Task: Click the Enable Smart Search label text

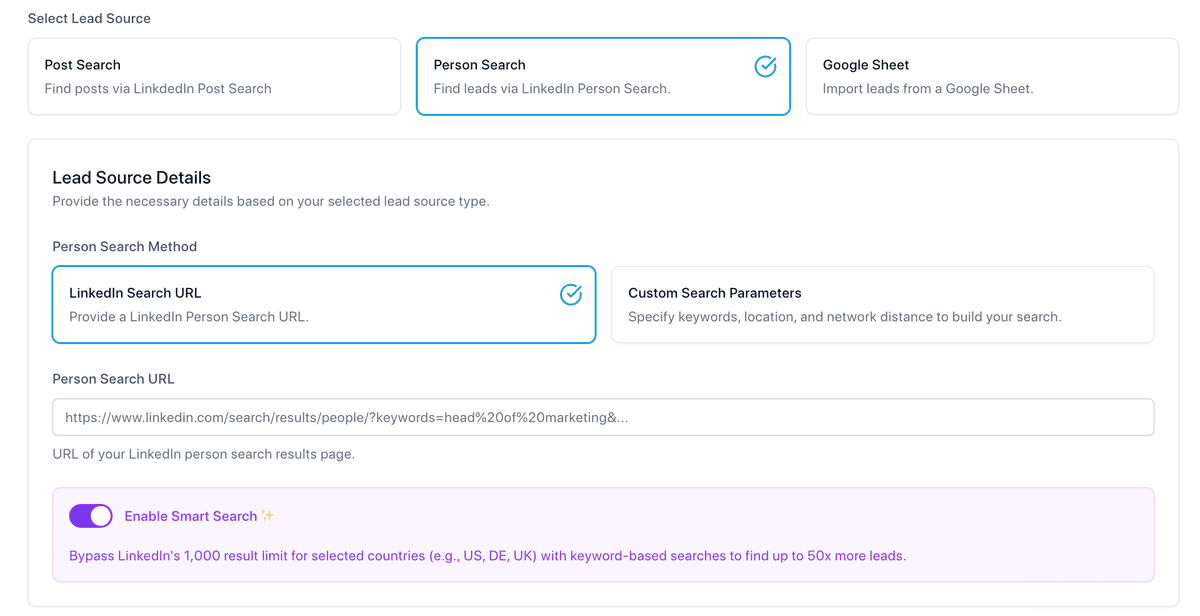Action: click(190, 516)
